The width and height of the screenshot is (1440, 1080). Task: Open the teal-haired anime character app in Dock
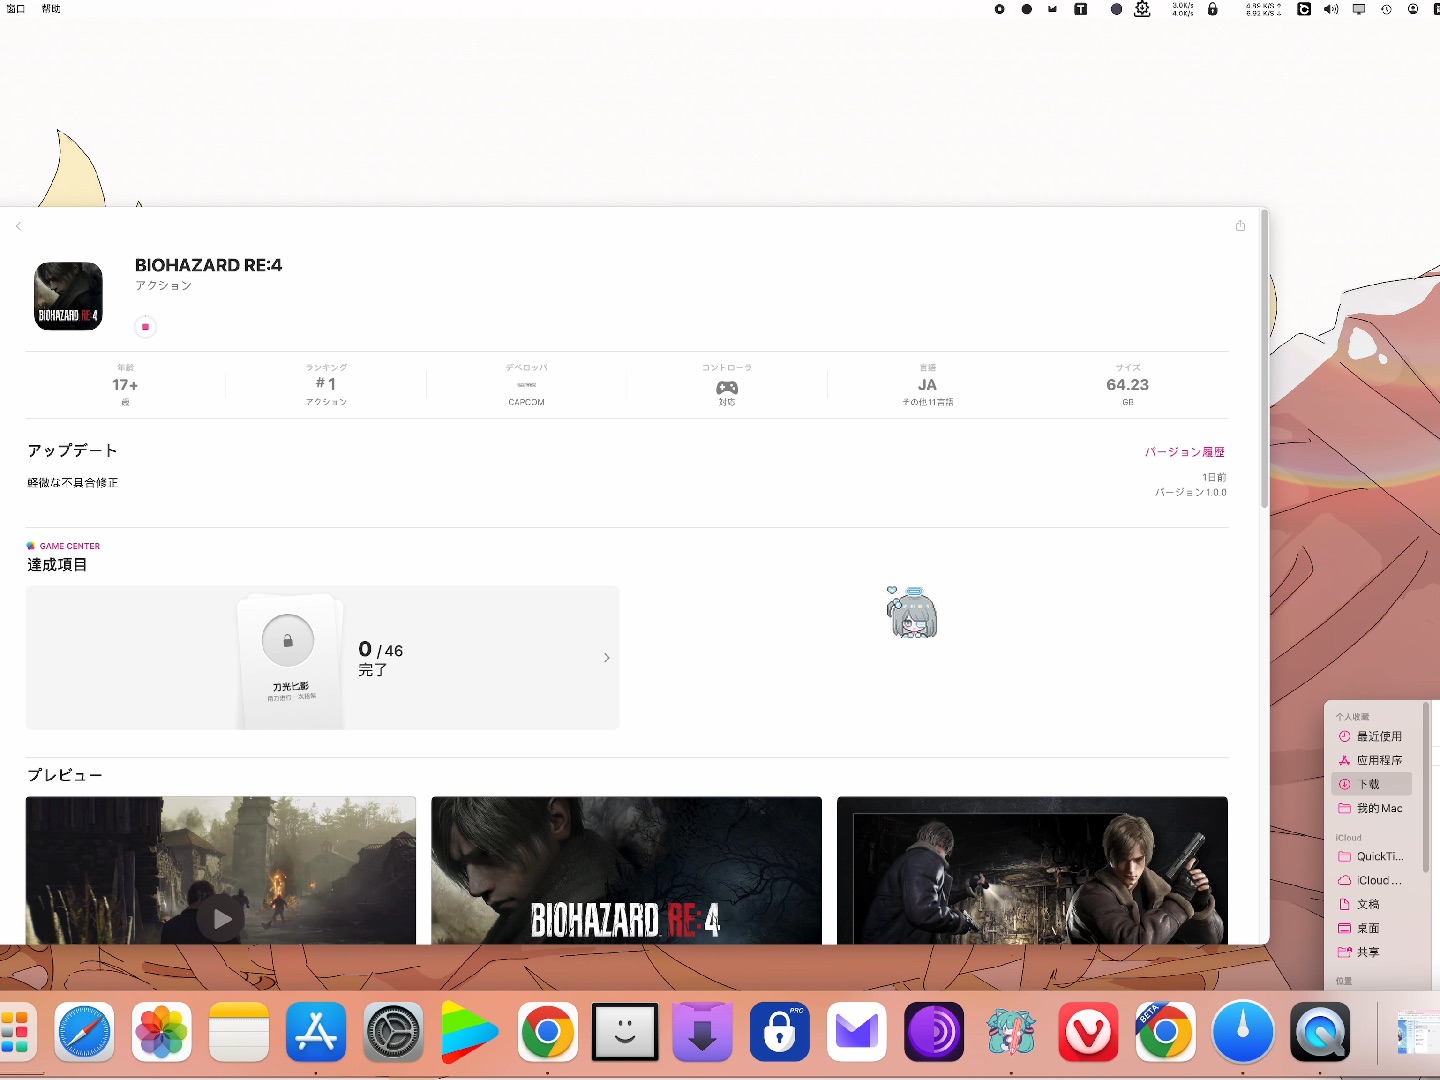tap(1011, 1032)
